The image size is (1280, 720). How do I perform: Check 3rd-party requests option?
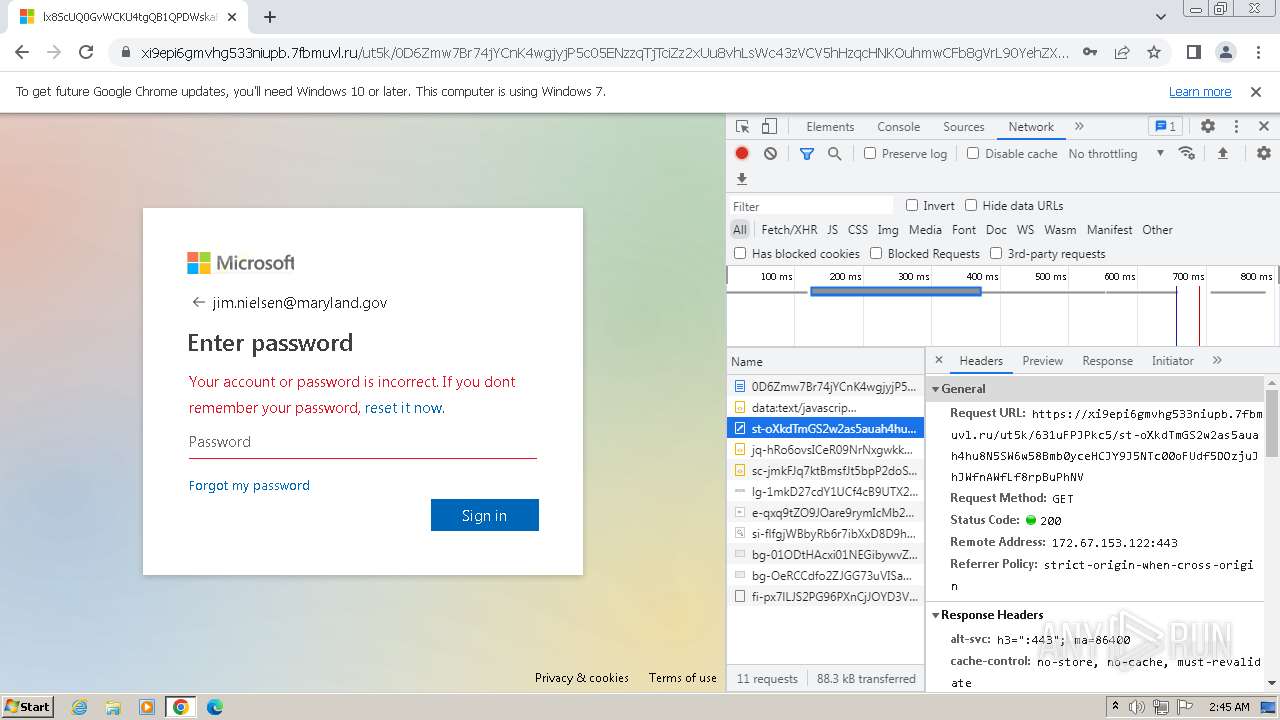(996, 253)
